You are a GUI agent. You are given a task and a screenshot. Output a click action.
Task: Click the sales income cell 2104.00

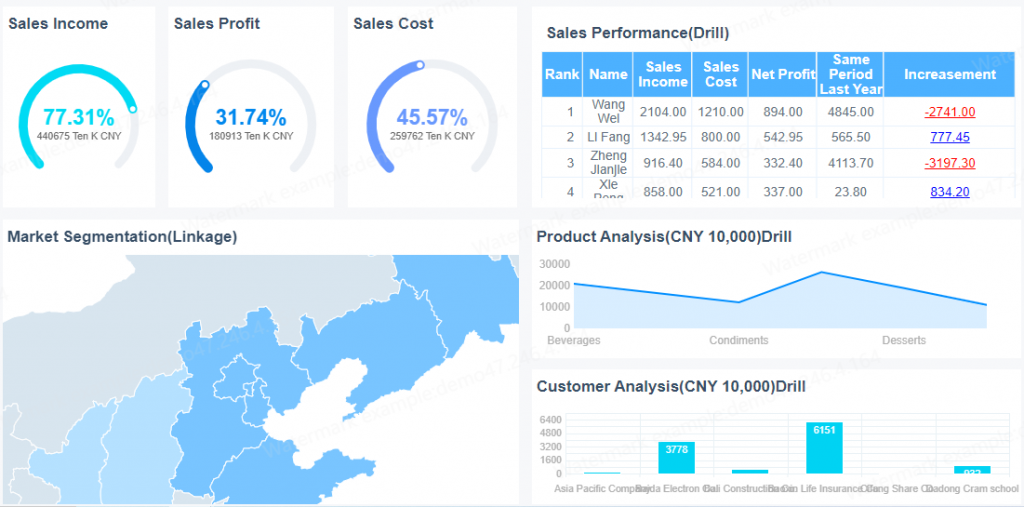pos(663,112)
